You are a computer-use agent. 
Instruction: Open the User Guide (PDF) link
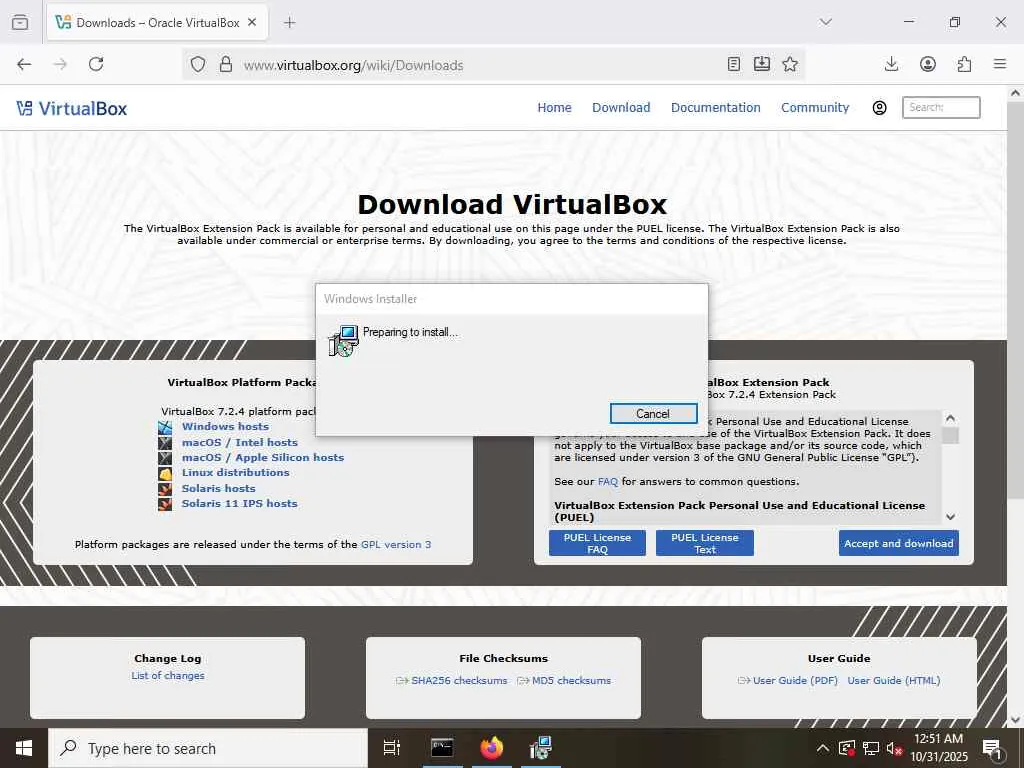tap(795, 680)
